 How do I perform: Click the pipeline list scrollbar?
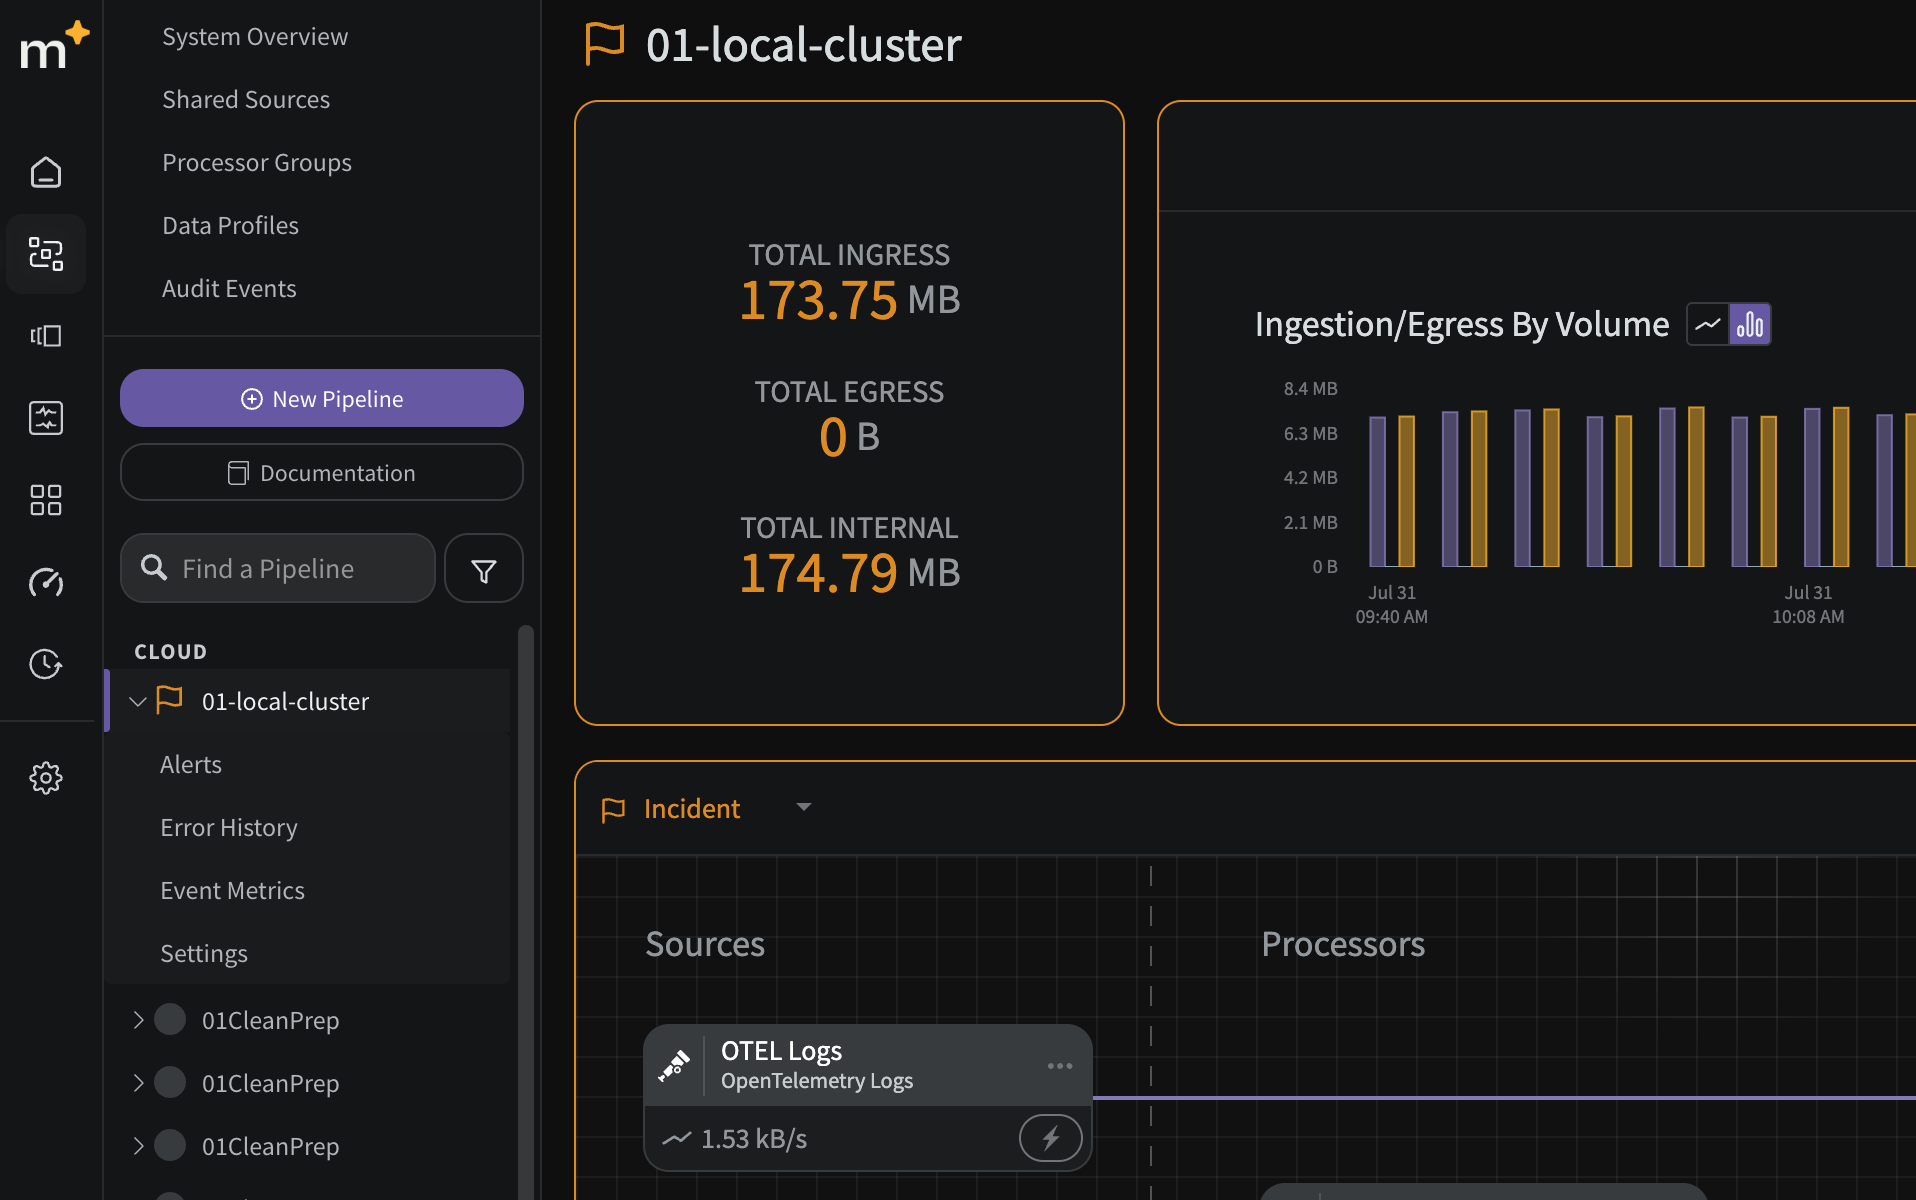pyautogui.click(x=525, y=910)
